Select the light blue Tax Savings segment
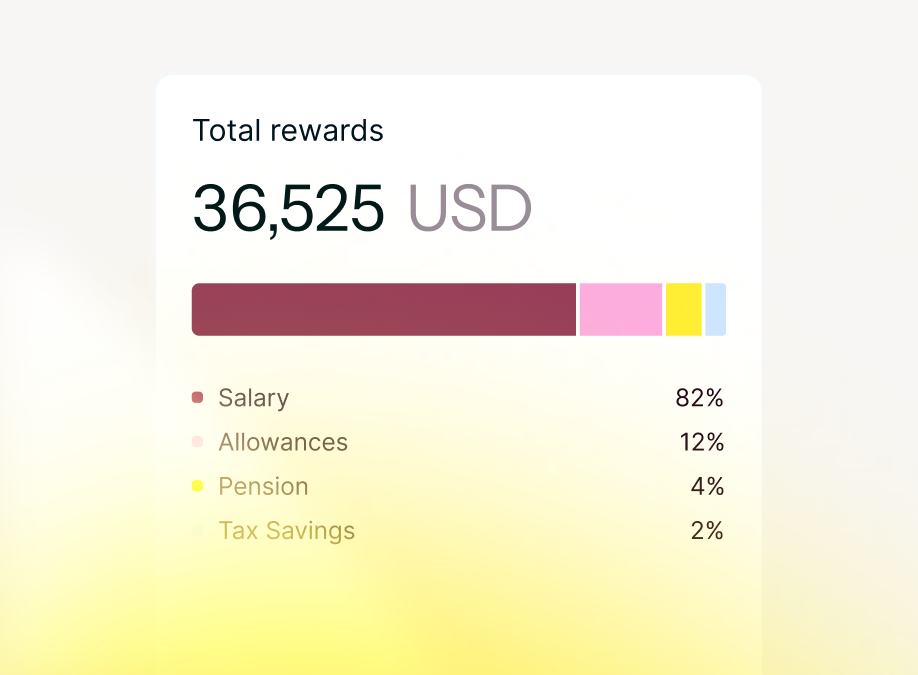This screenshot has width=918, height=675. pyautogui.click(x=715, y=310)
